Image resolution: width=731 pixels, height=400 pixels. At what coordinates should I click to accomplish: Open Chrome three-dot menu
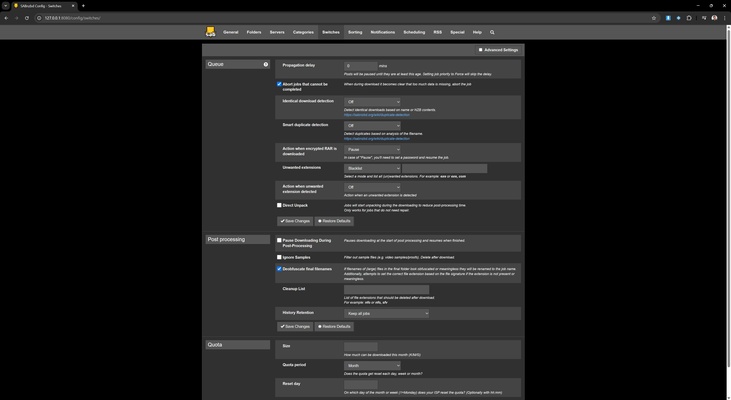724,18
